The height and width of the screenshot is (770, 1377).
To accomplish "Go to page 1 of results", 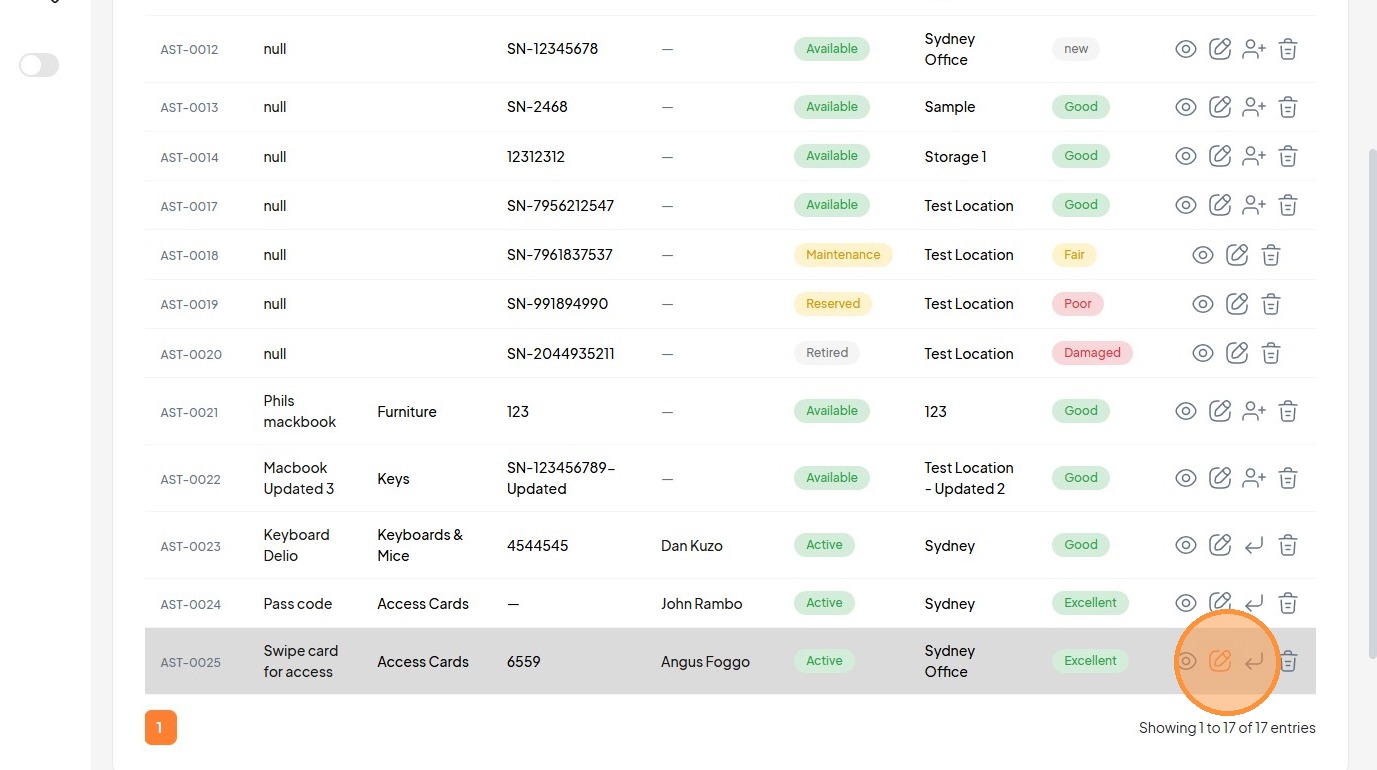I will coord(160,728).
